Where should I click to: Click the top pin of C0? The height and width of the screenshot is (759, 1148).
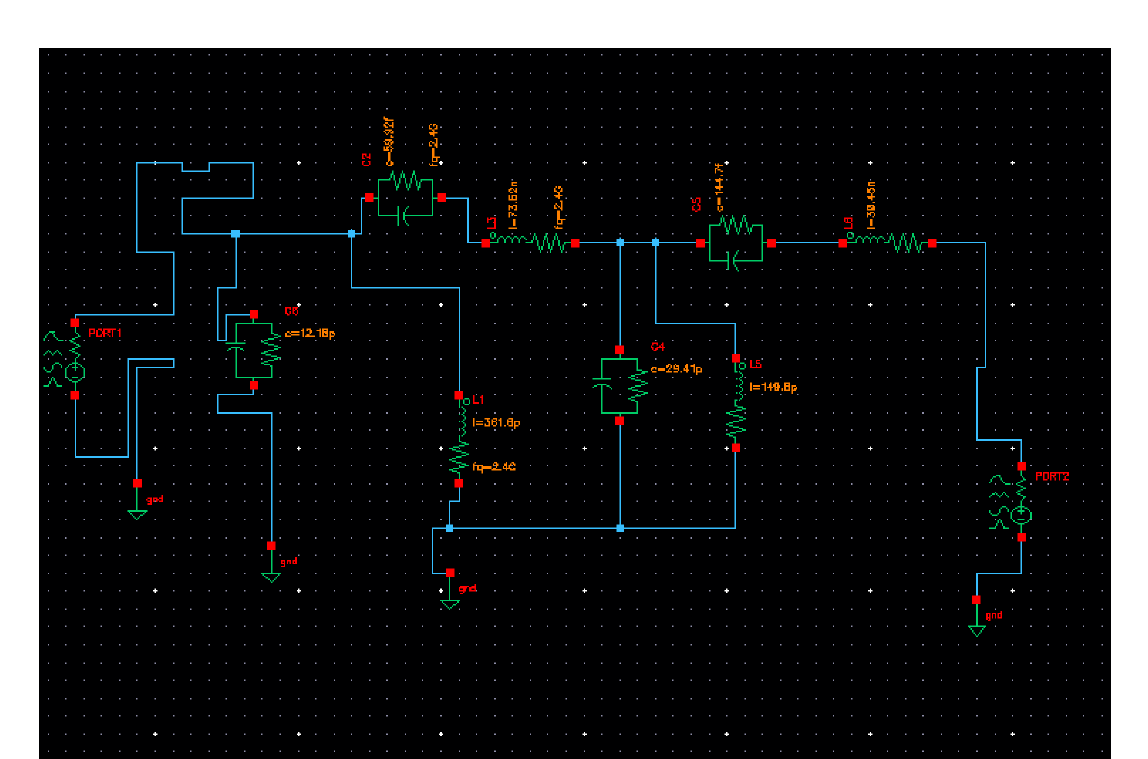pos(253,314)
